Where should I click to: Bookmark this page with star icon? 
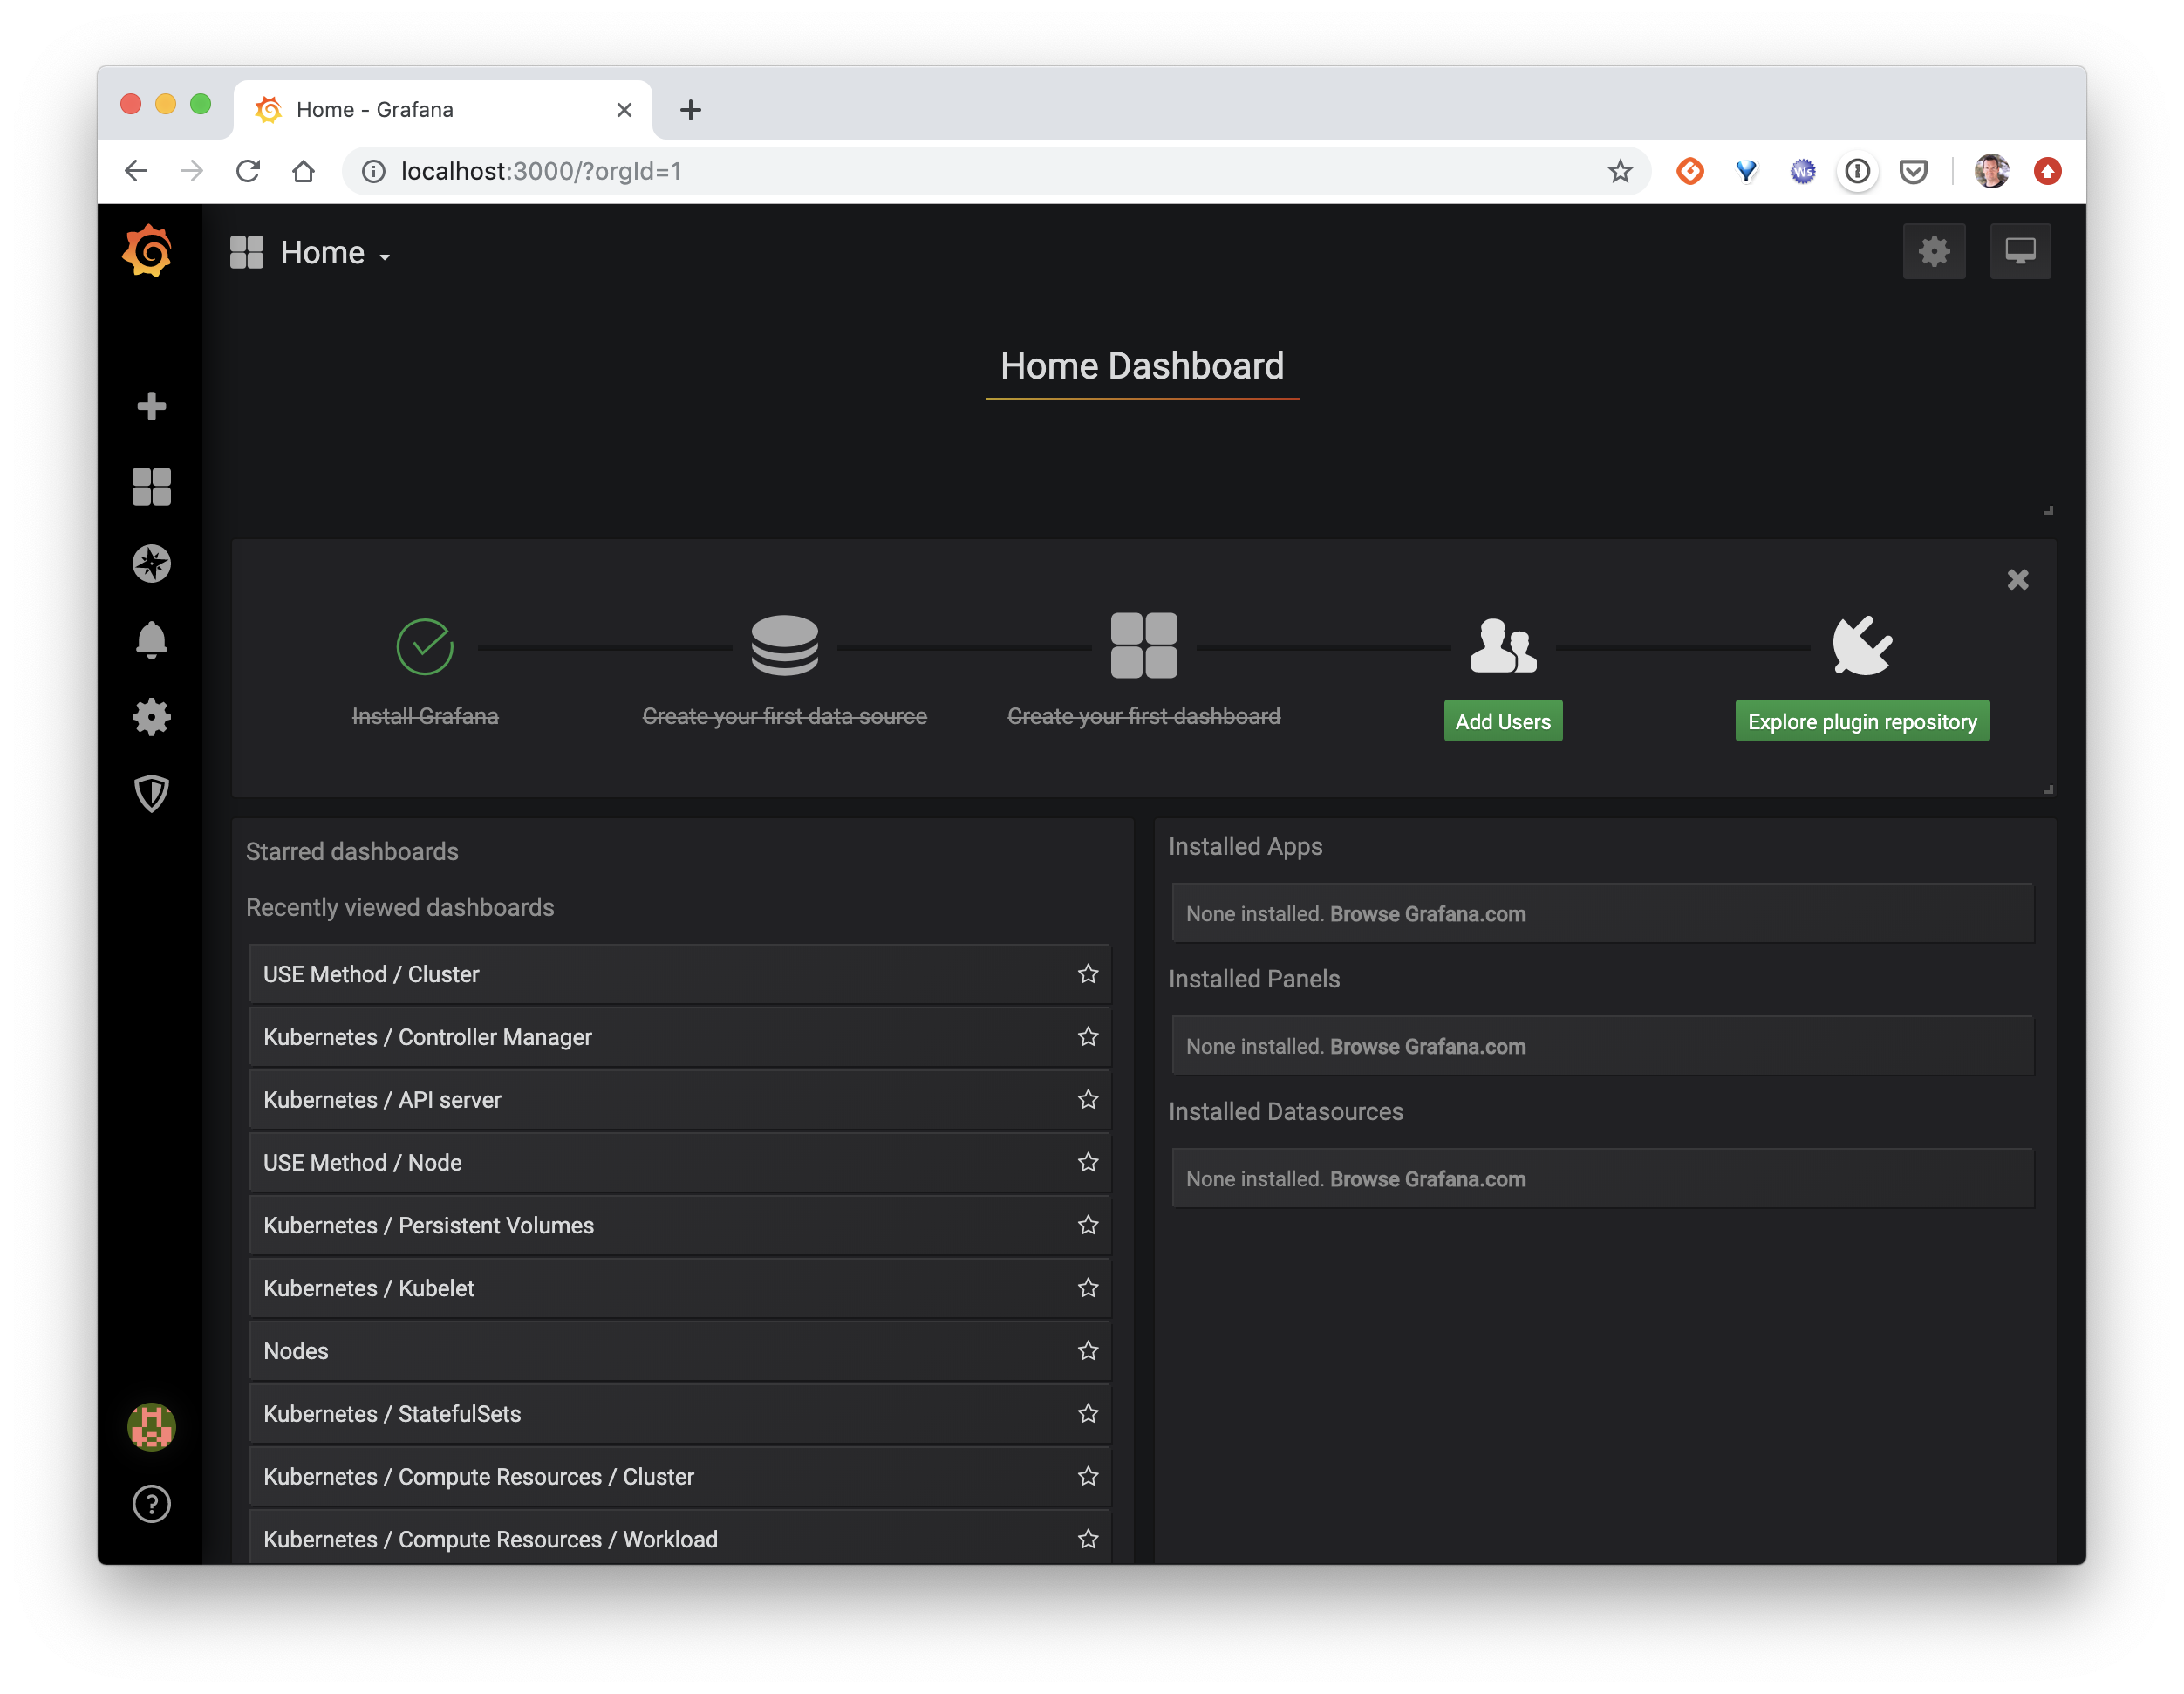click(x=1620, y=171)
